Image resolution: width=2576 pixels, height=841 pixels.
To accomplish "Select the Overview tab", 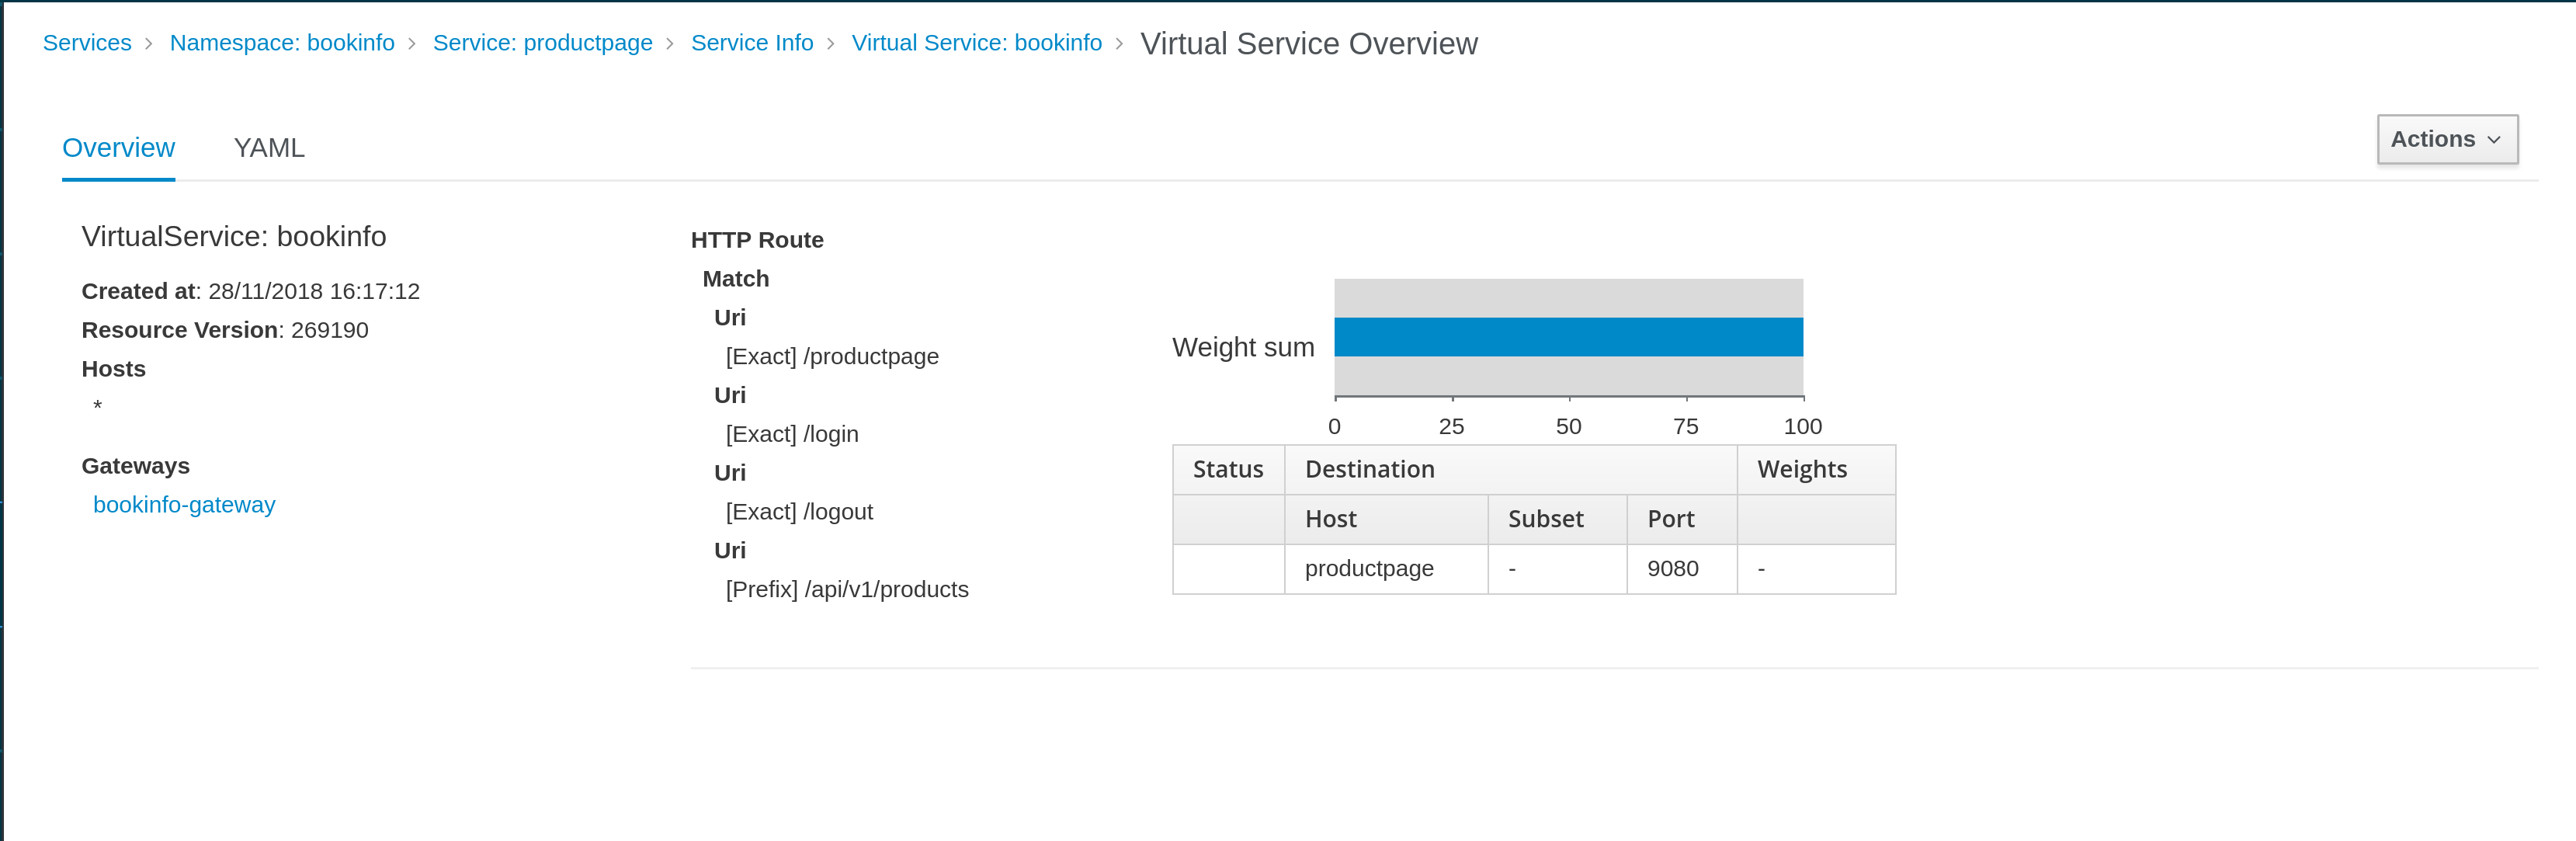I will pos(118,148).
